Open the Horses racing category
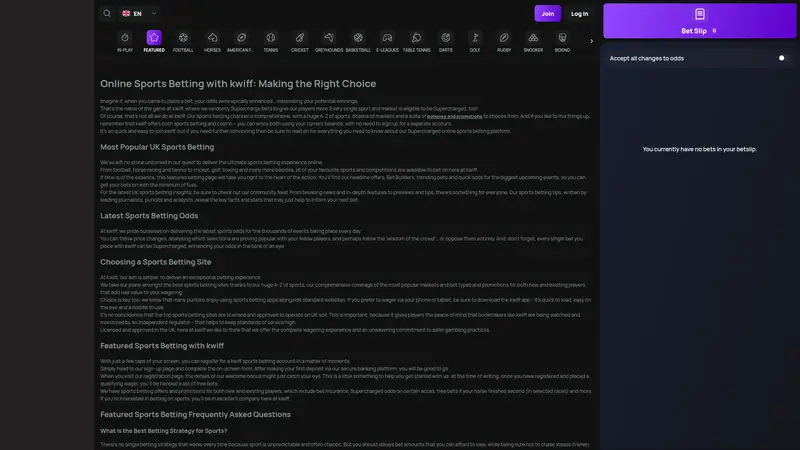Image resolution: width=800 pixels, height=450 pixels. [212, 41]
